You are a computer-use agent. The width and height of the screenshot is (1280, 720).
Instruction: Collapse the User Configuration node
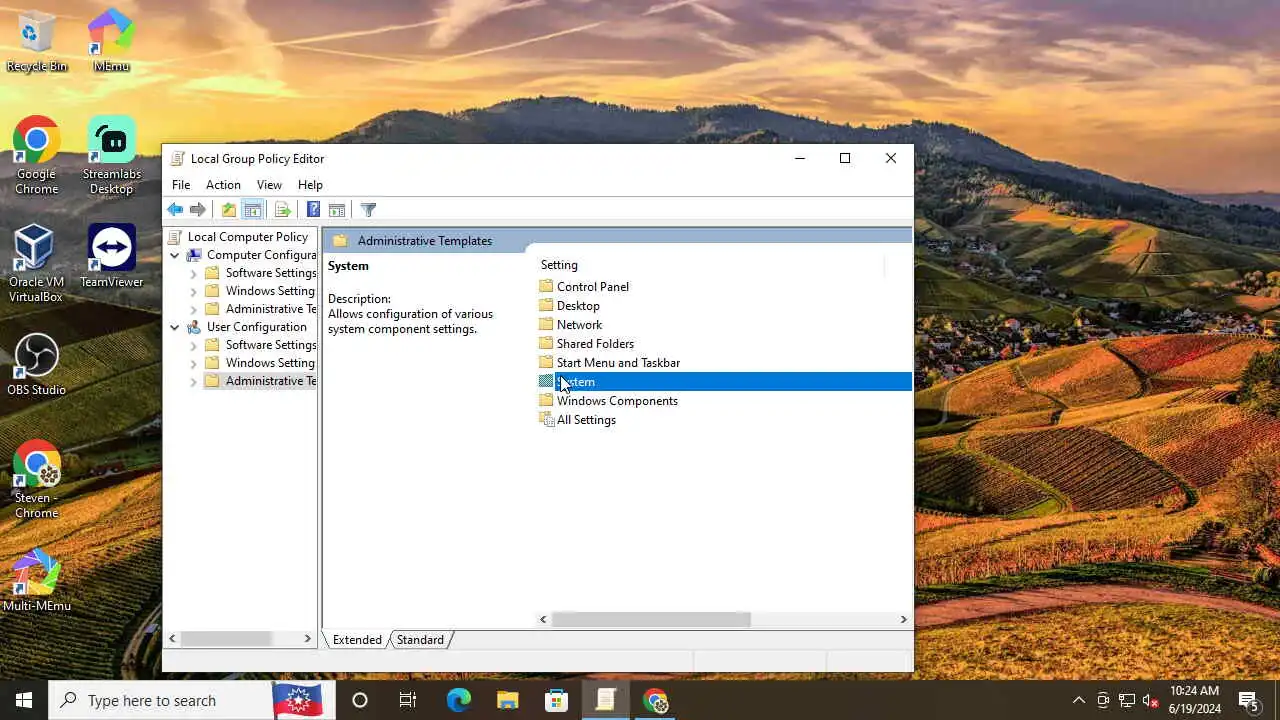pyautogui.click(x=175, y=327)
